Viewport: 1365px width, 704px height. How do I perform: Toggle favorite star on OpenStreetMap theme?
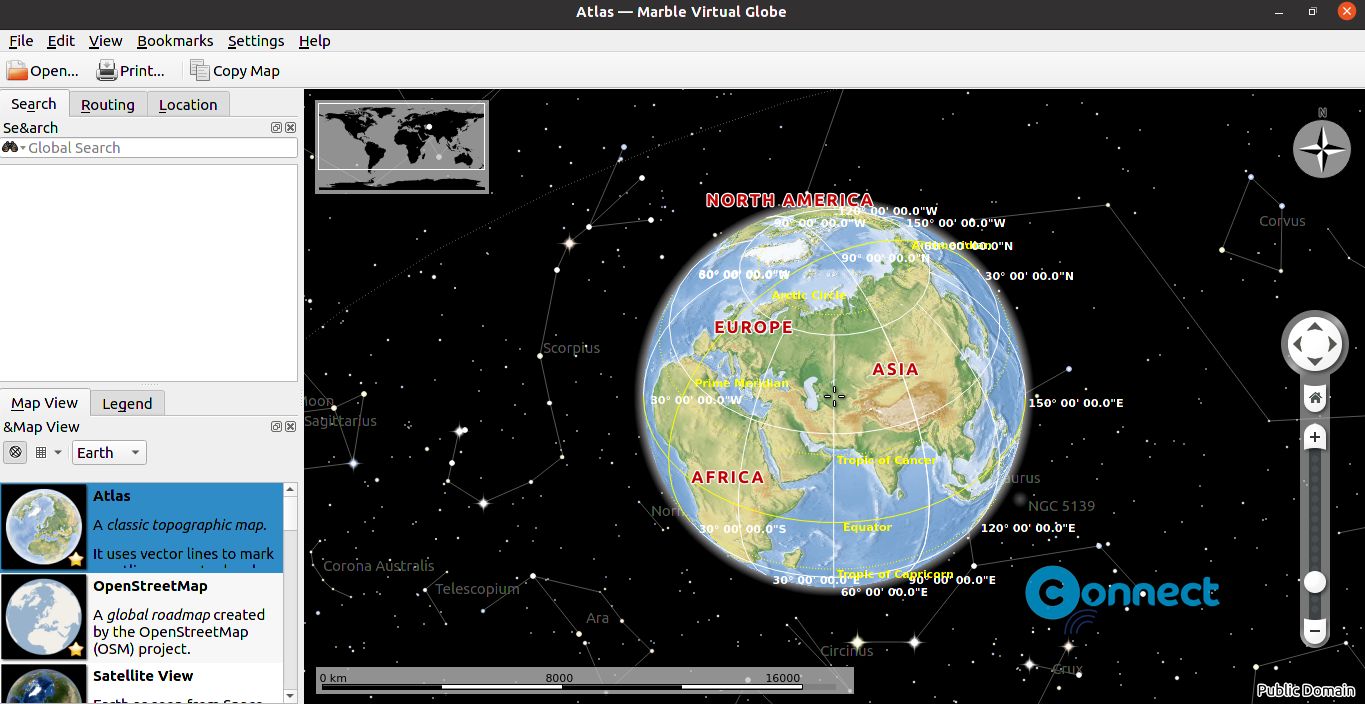[x=75, y=649]
